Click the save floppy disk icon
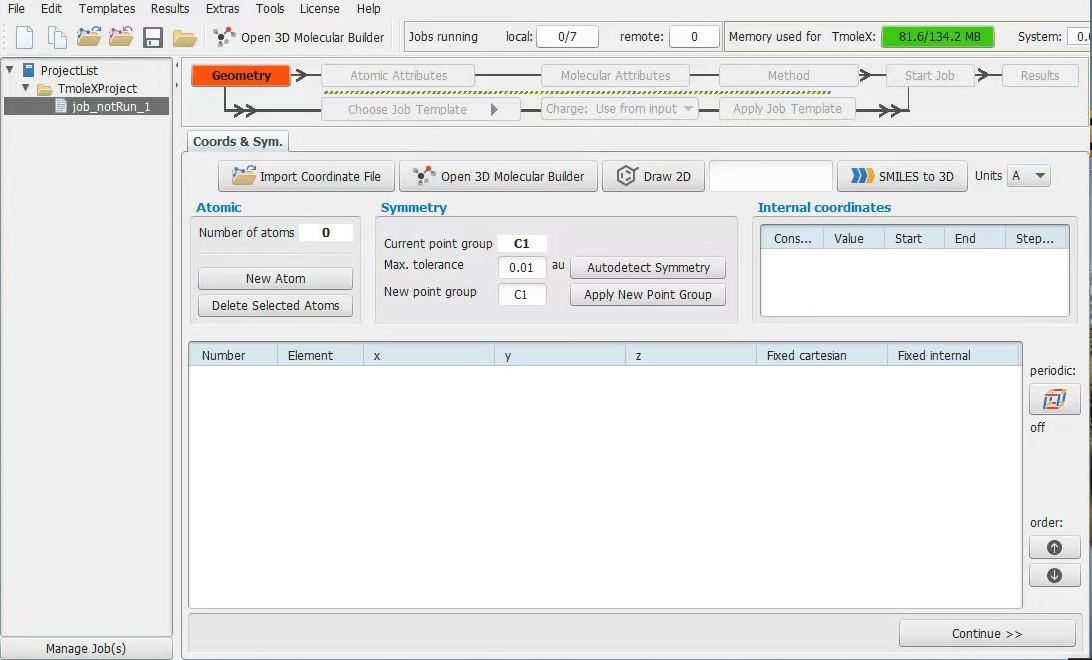Screen dimensions: 1092x660 point(153,38)
